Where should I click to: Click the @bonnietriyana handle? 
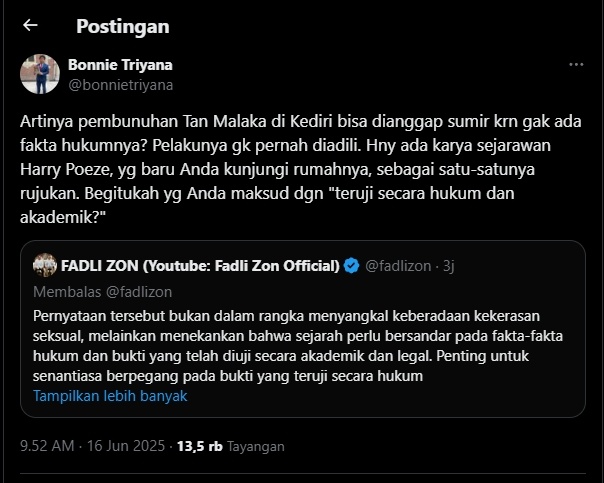click(120, 85)
